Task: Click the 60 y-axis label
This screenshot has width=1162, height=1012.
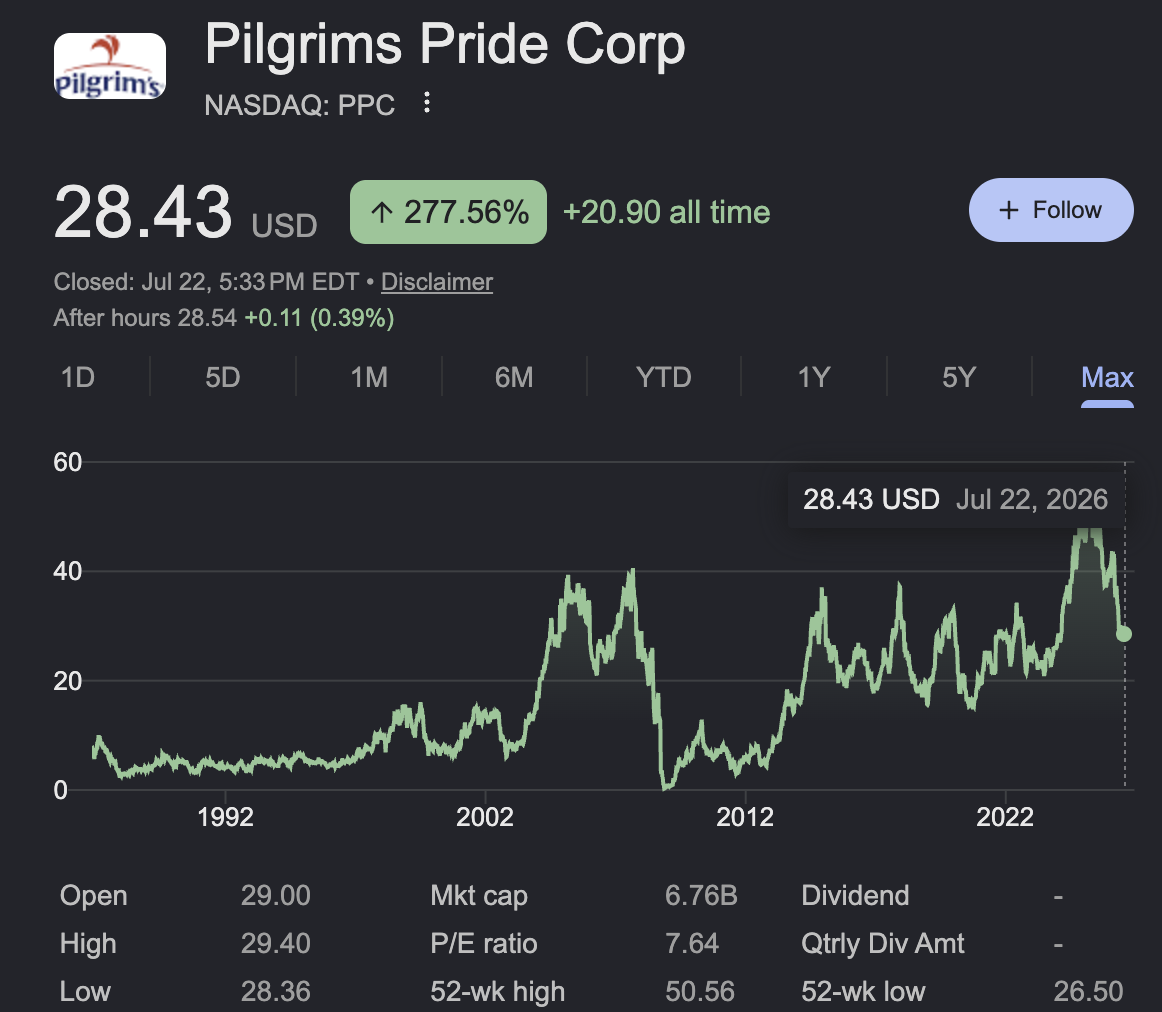Action: (67, 462)
